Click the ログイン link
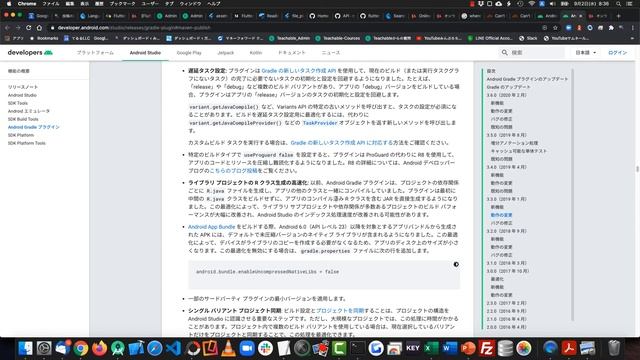This screenshot has width=640, height=360. pyautogui.click(x=618, y=53)
